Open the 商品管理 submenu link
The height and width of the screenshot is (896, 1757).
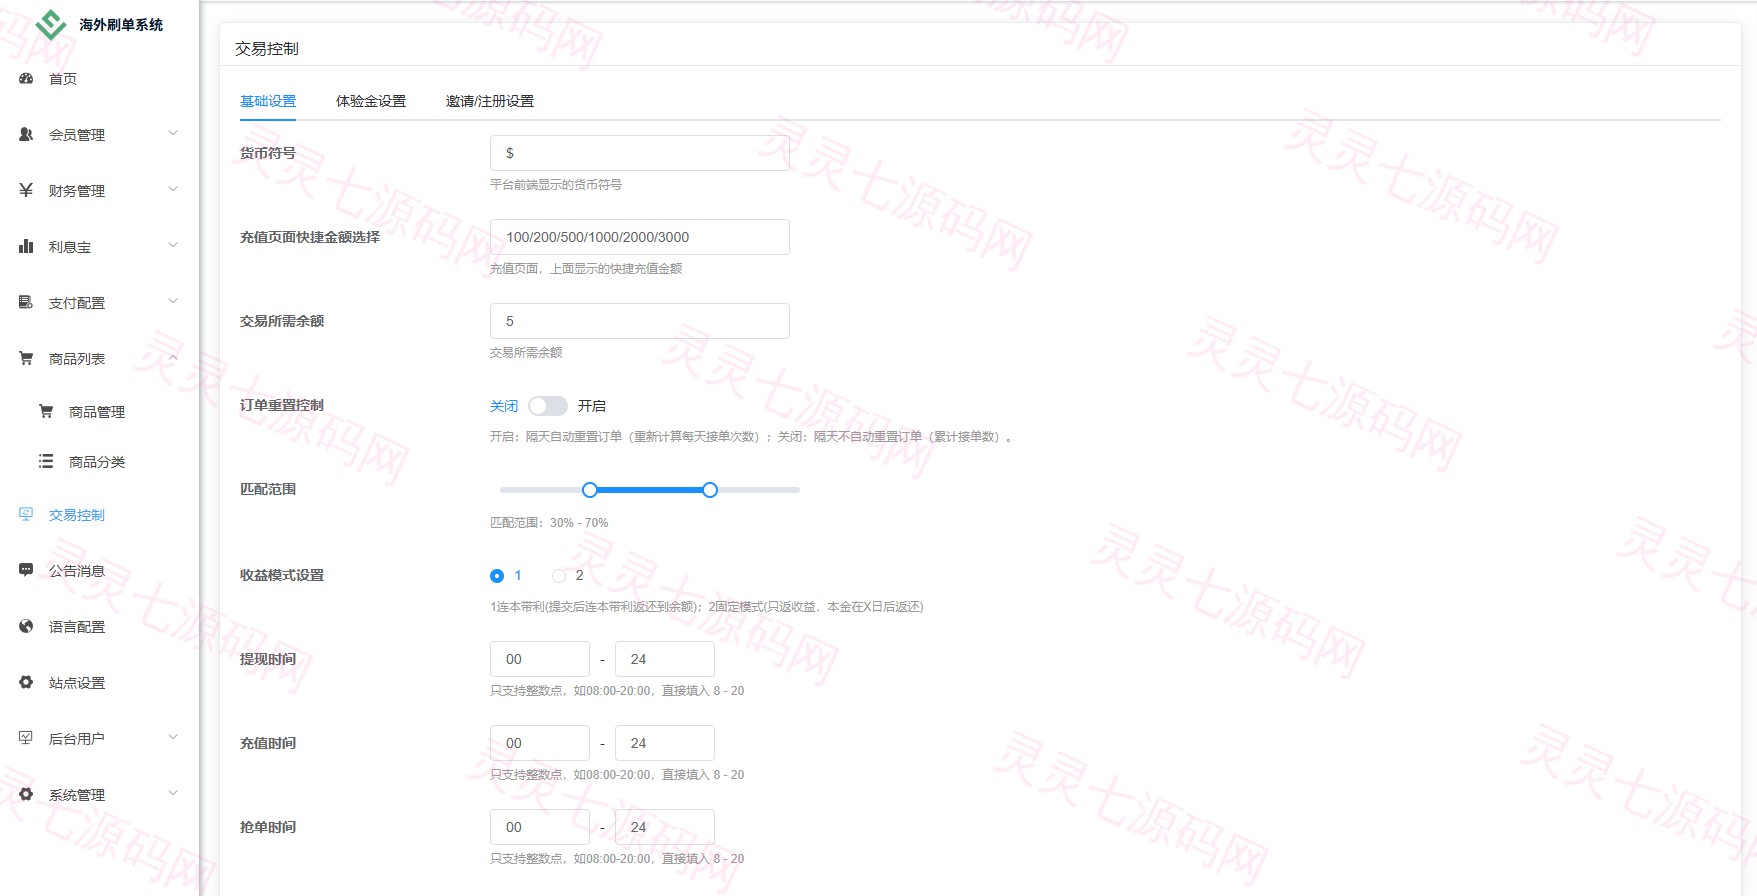pos(97,412)
